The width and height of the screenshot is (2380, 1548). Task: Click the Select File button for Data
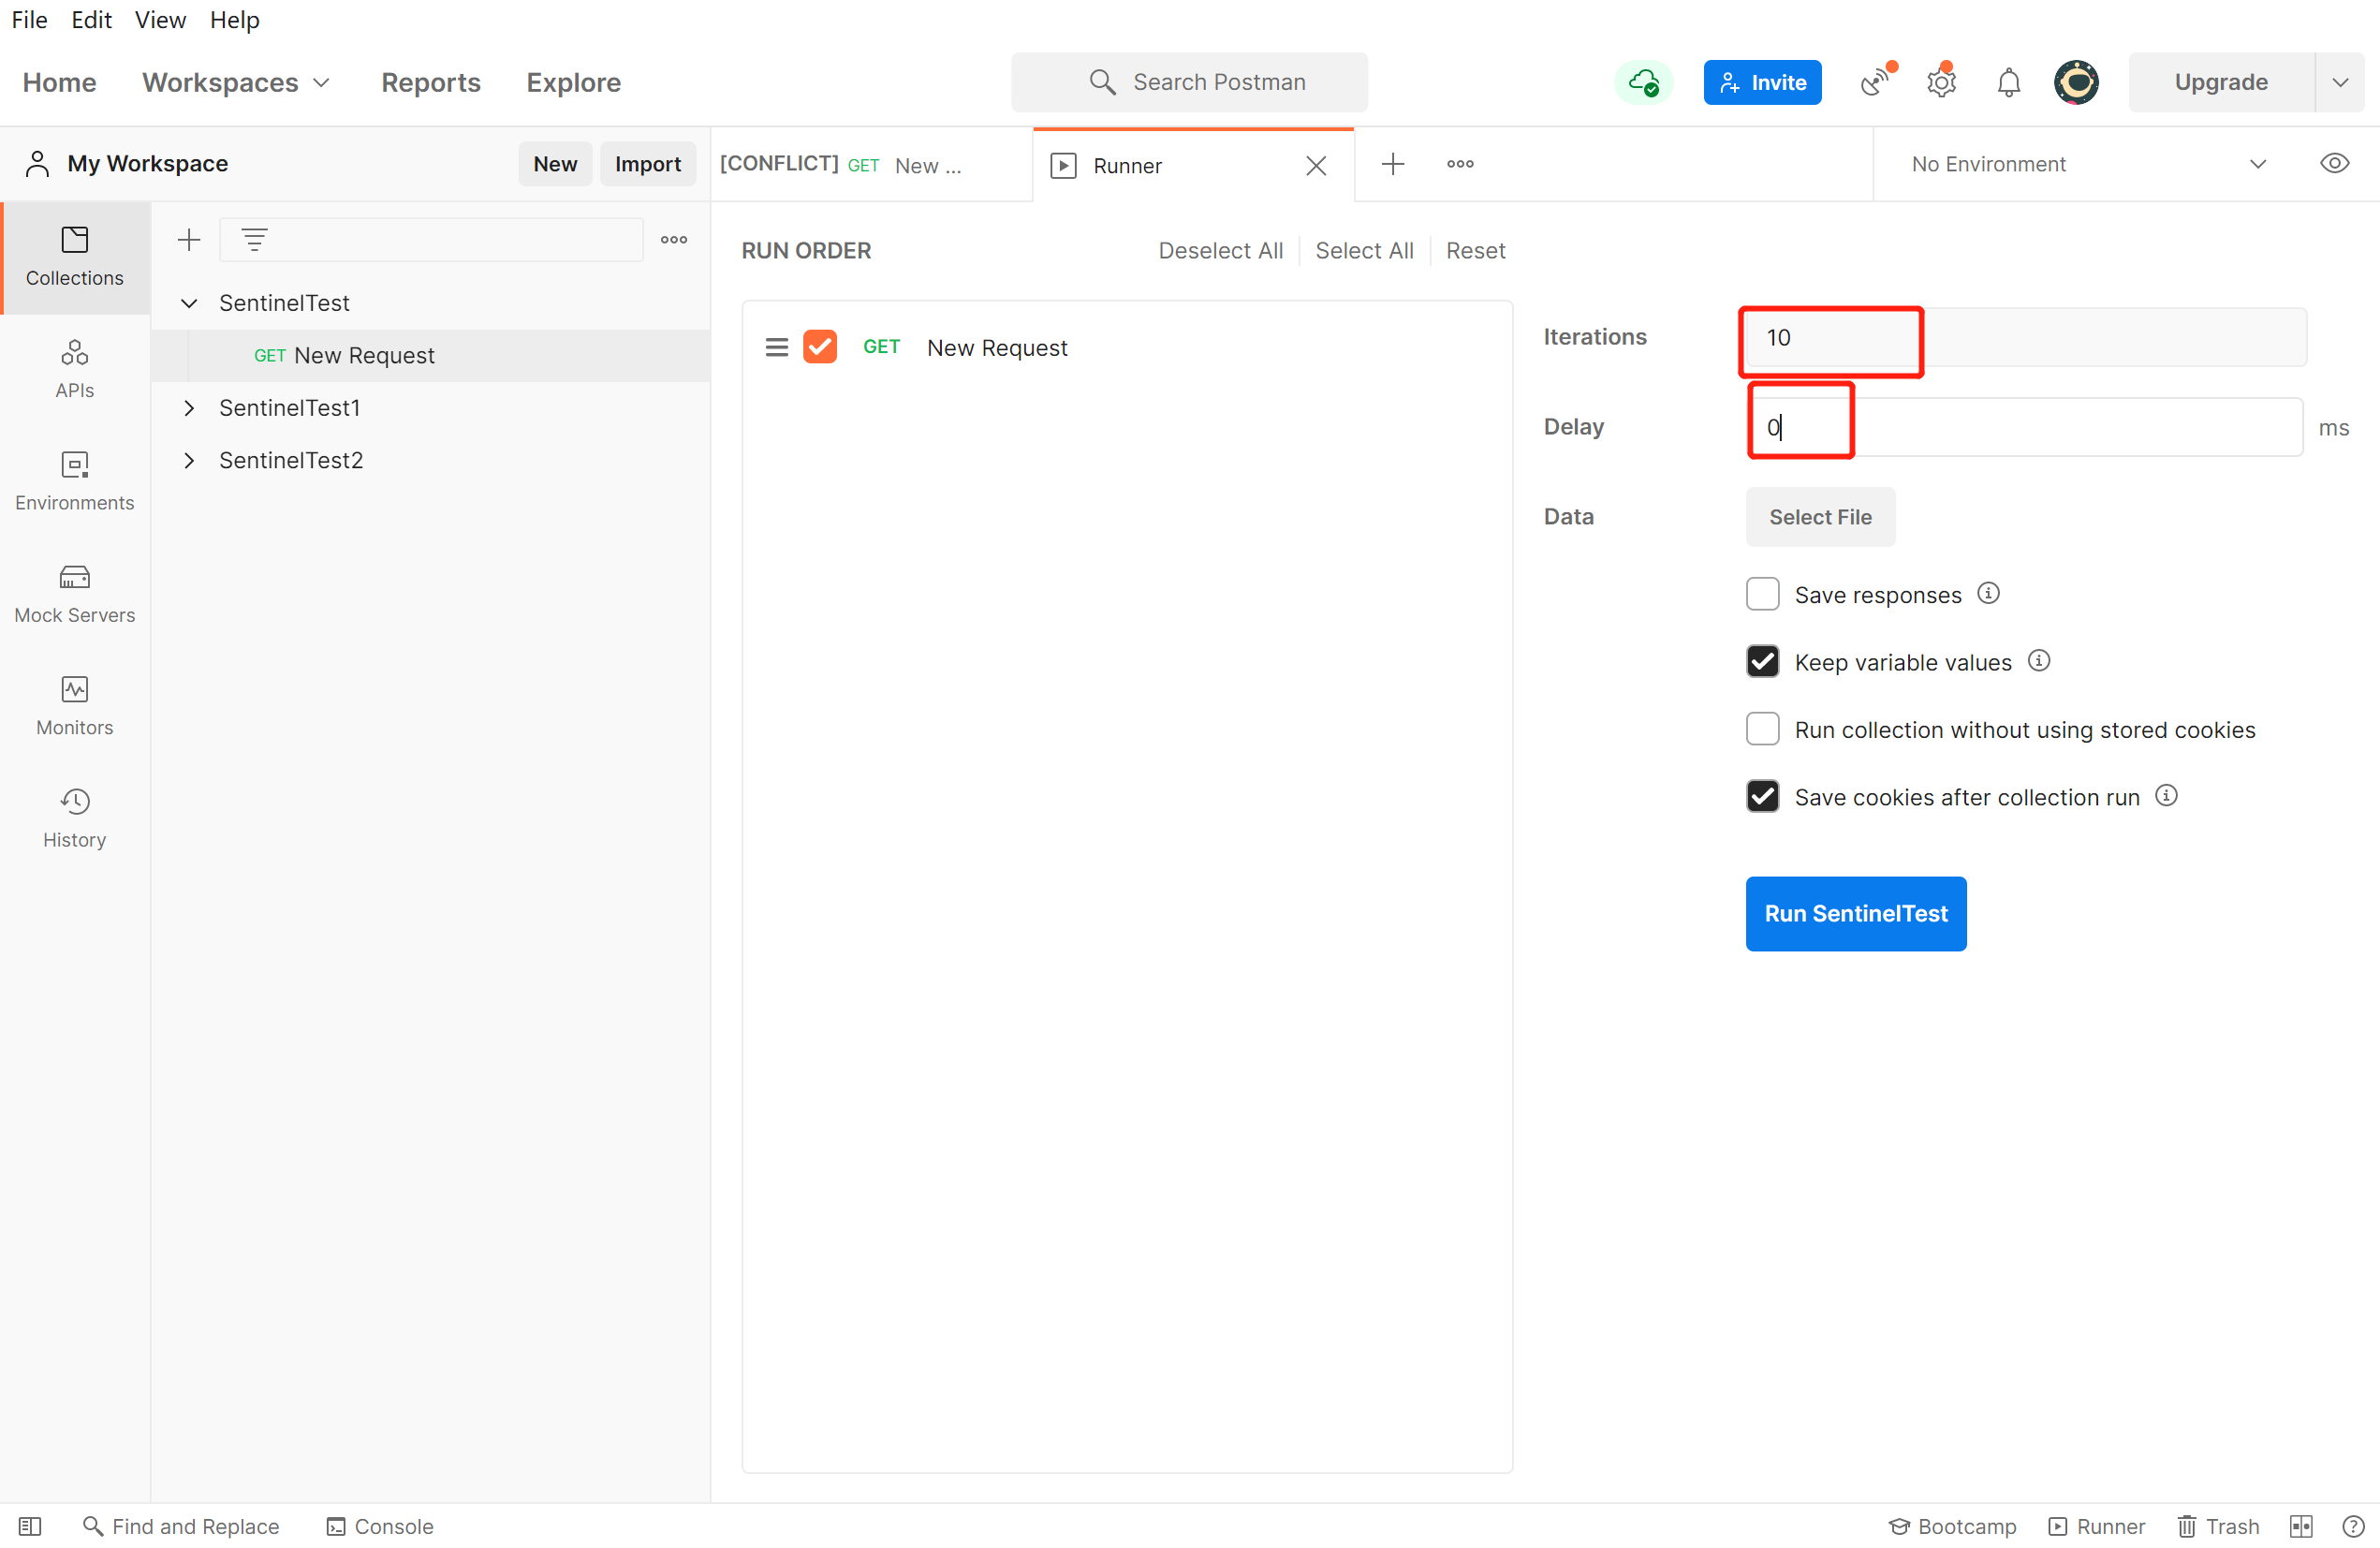[1820, 515]
